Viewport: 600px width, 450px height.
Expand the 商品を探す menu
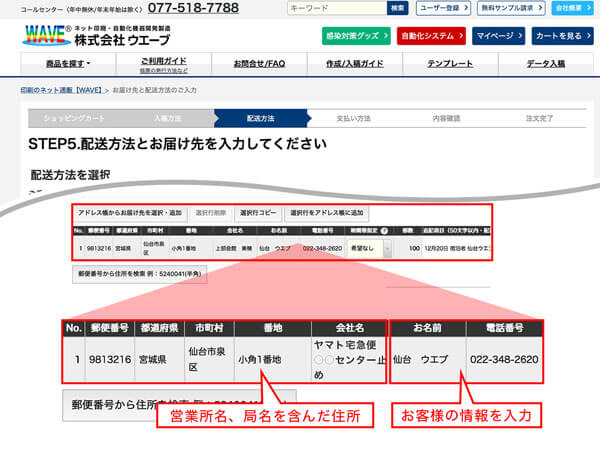pos(69,63)
